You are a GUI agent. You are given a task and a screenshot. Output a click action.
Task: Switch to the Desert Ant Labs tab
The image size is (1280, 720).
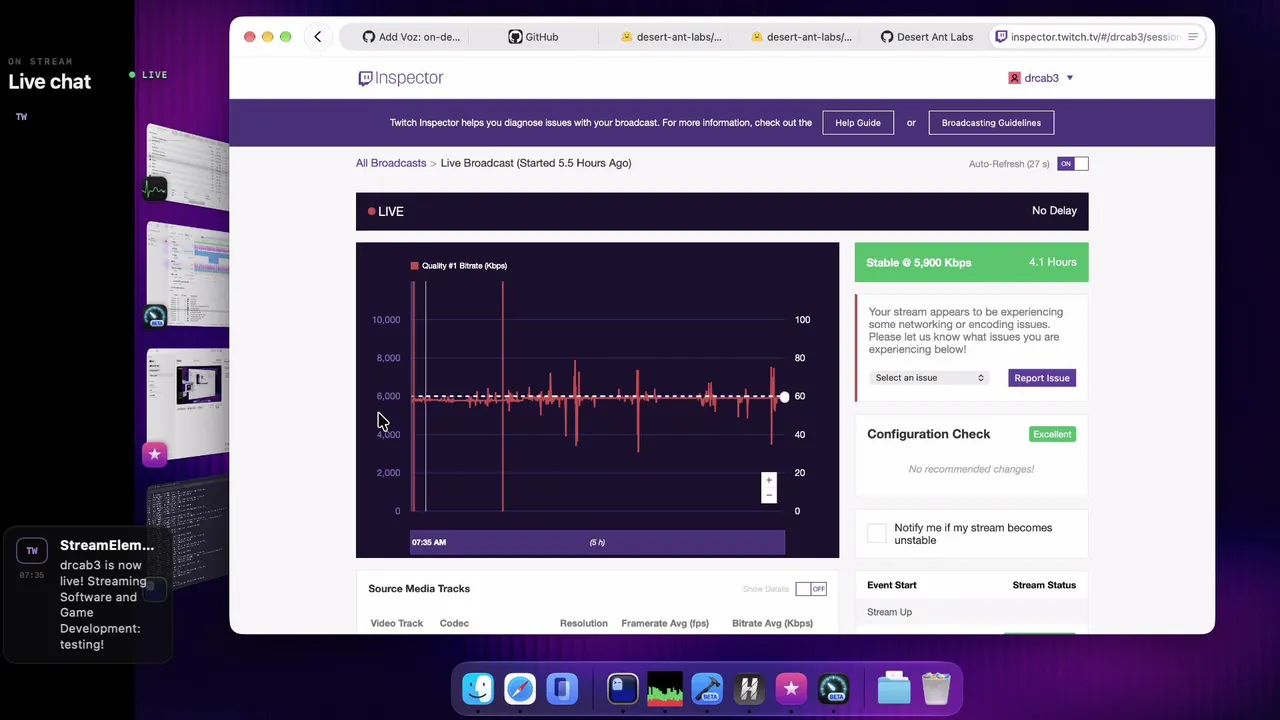(926, 37)
